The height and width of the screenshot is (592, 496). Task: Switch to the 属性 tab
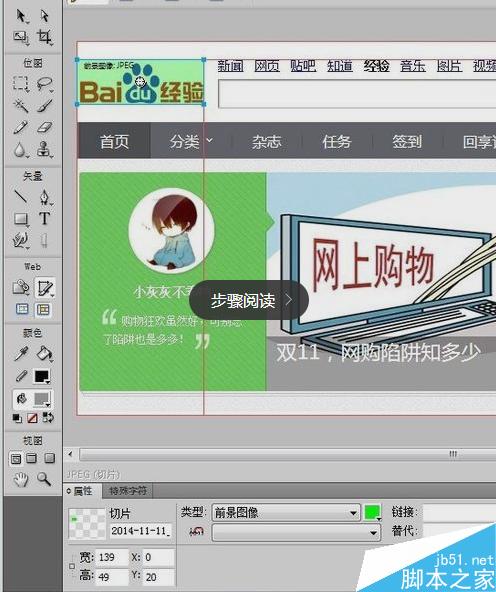pyautogui.click(x=83, y=491)
